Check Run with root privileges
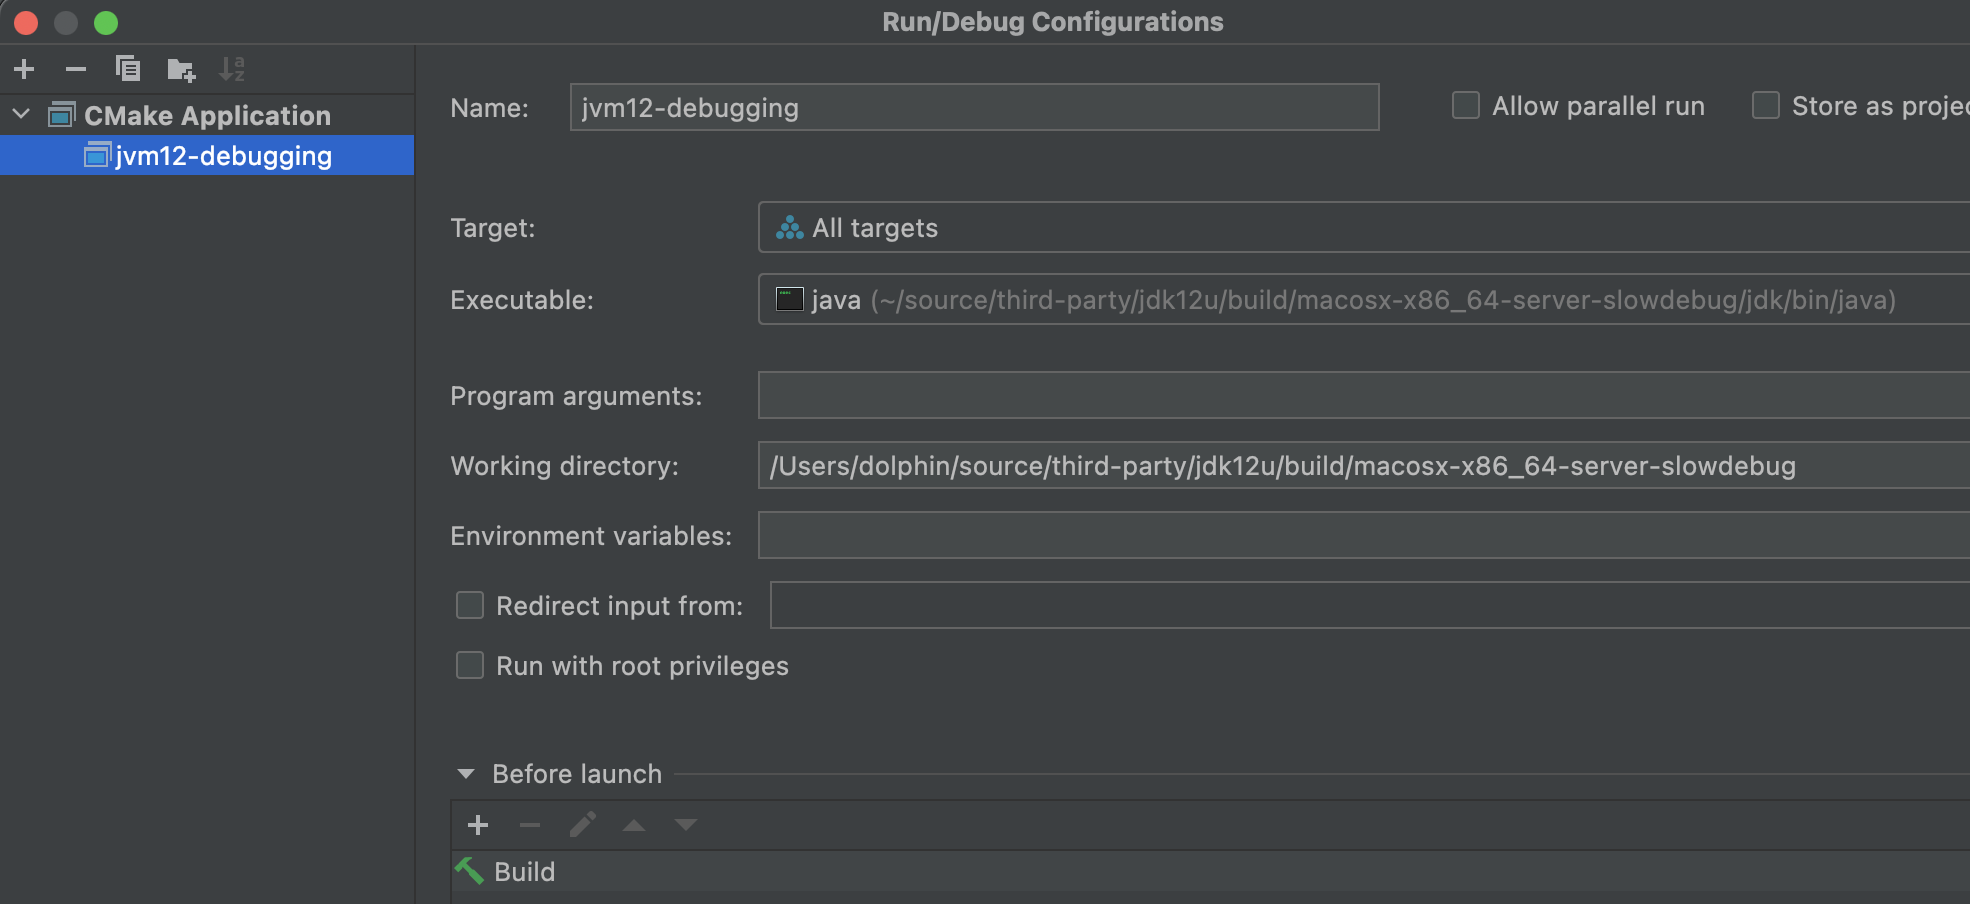The width and height of the screenshot is (1970, 904). pyautogui.click(x=470, y=666)
